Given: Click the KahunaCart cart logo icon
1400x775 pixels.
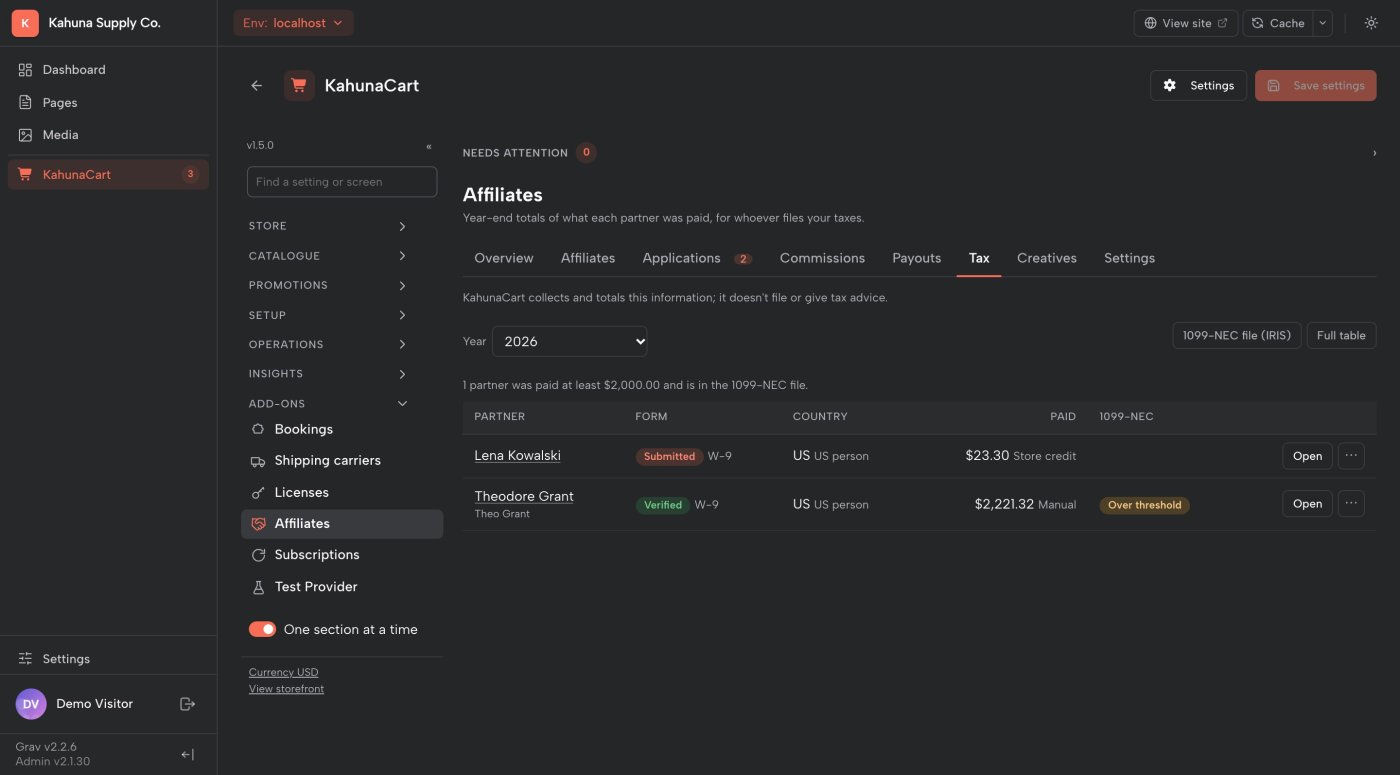Looking at the screenshot, I should (x=299, y=86).
